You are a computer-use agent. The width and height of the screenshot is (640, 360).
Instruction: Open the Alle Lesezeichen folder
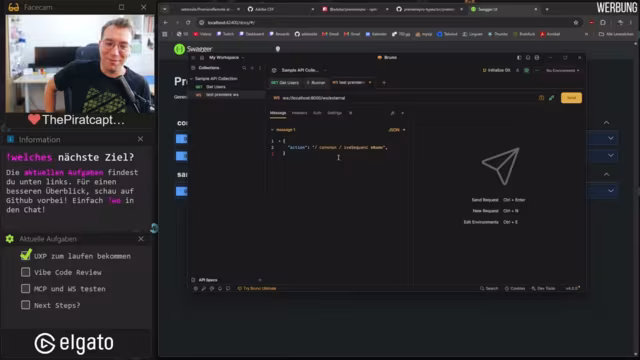coord(616,34)
